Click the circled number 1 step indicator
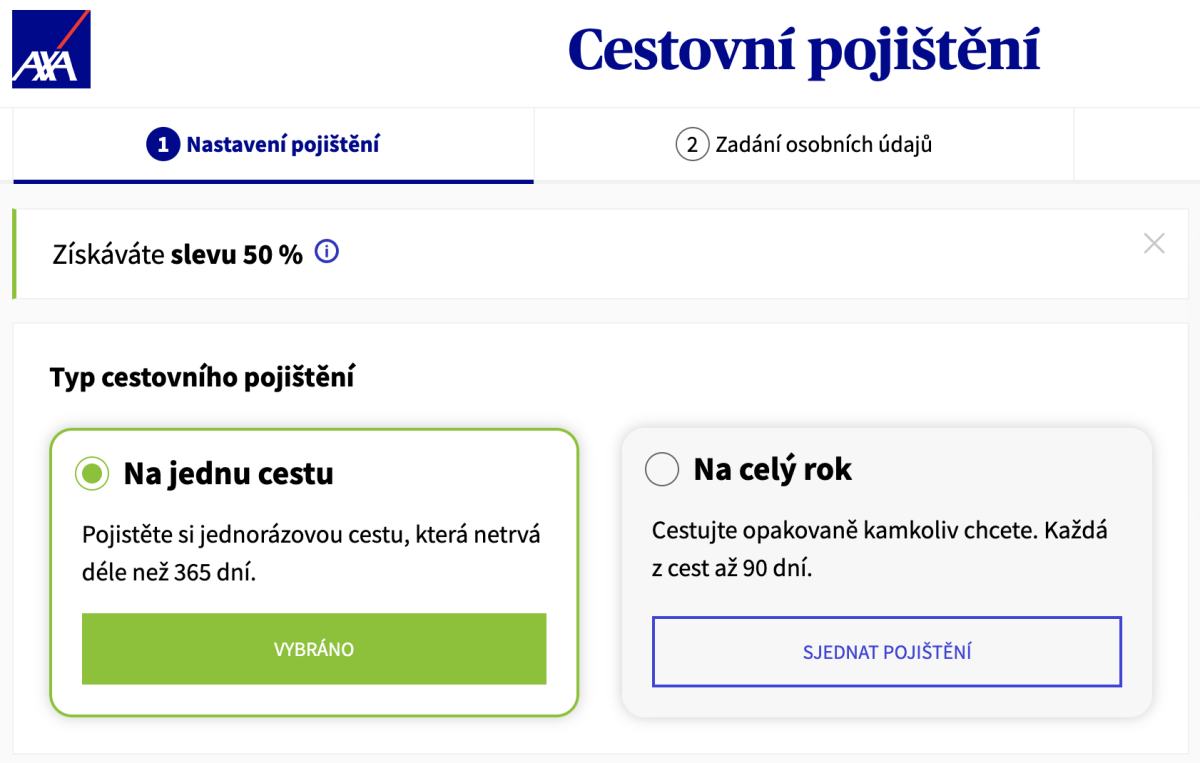Viewport: 1200px width, 763px height. pyautogui.click(x=163, y=144)
